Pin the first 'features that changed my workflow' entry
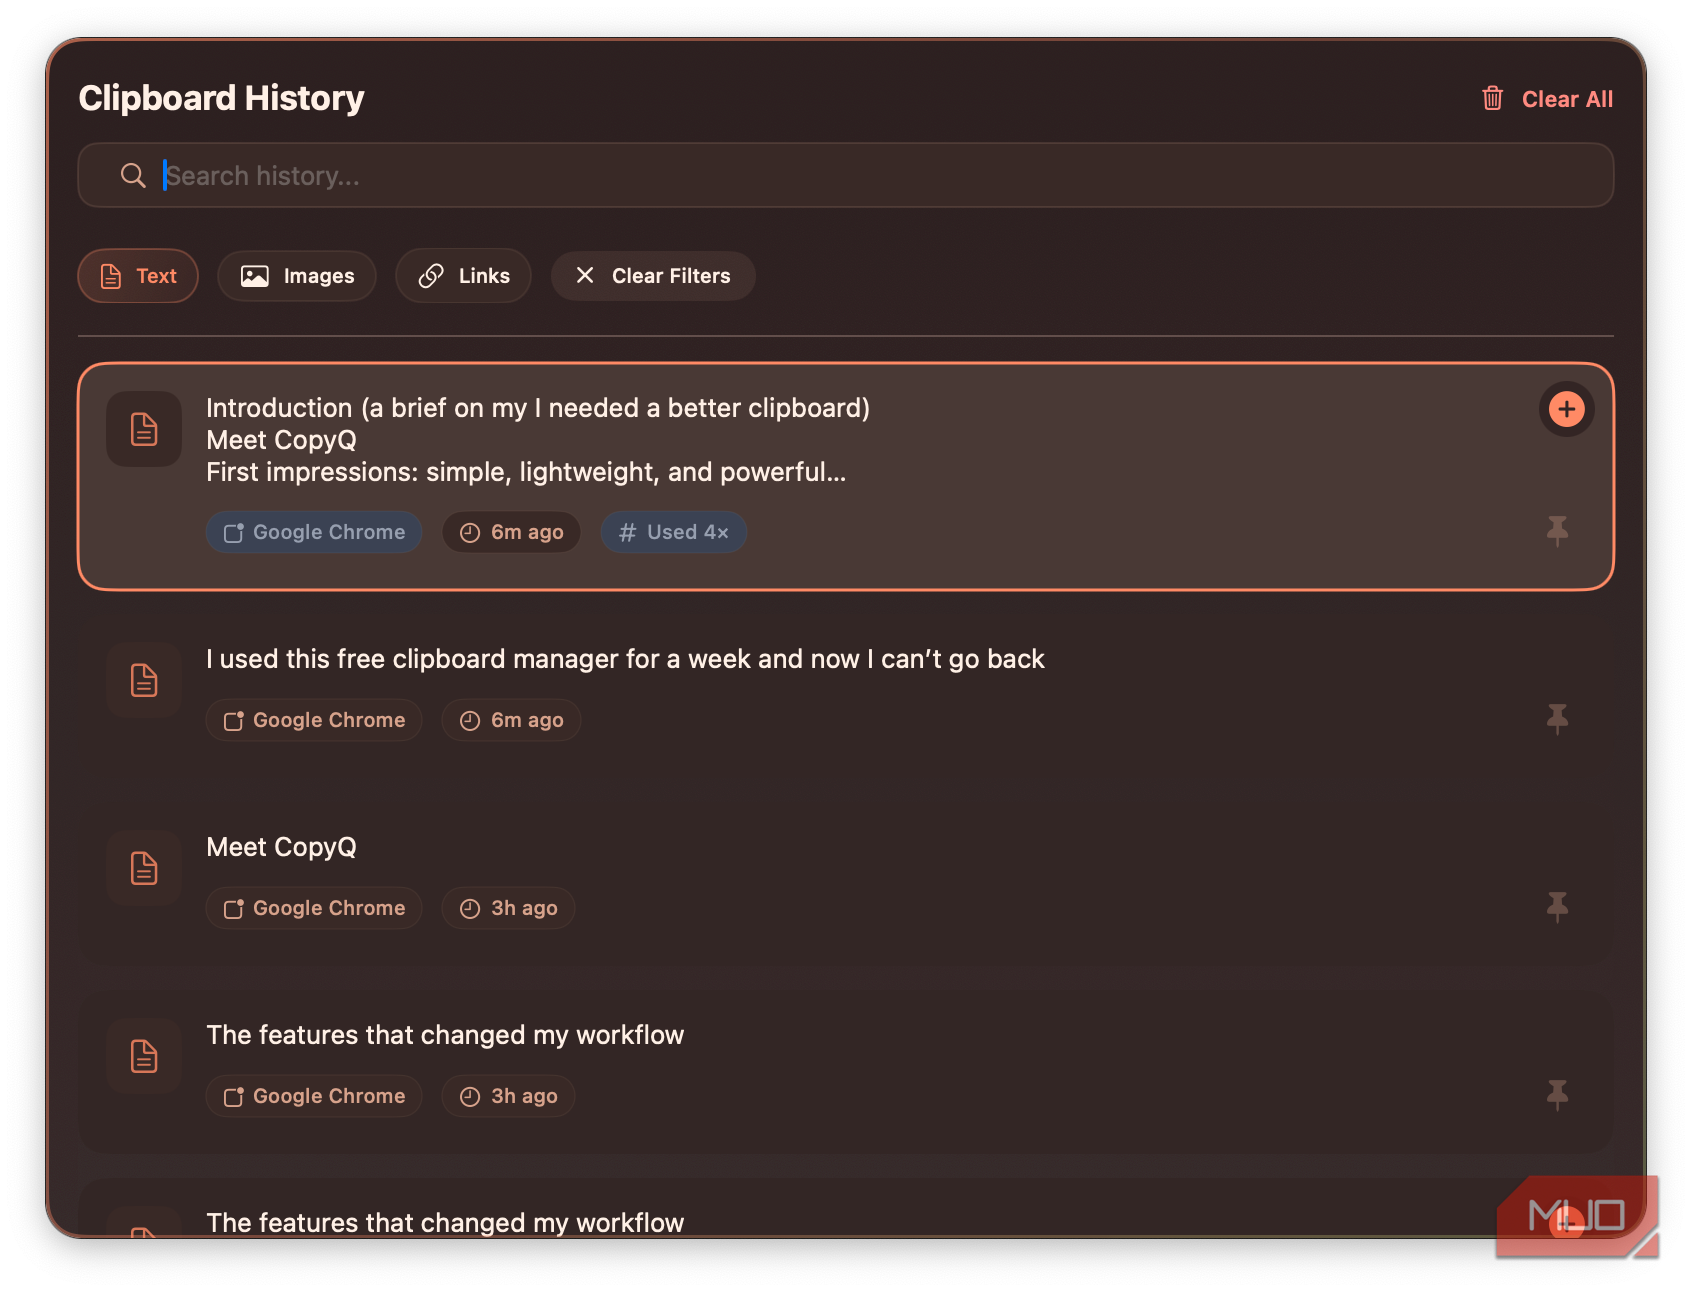 pyautogui.click(x=1557, y=1094)
